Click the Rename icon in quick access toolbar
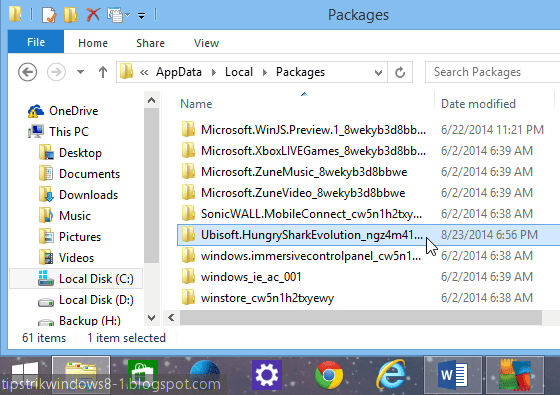 pos(116,15)
